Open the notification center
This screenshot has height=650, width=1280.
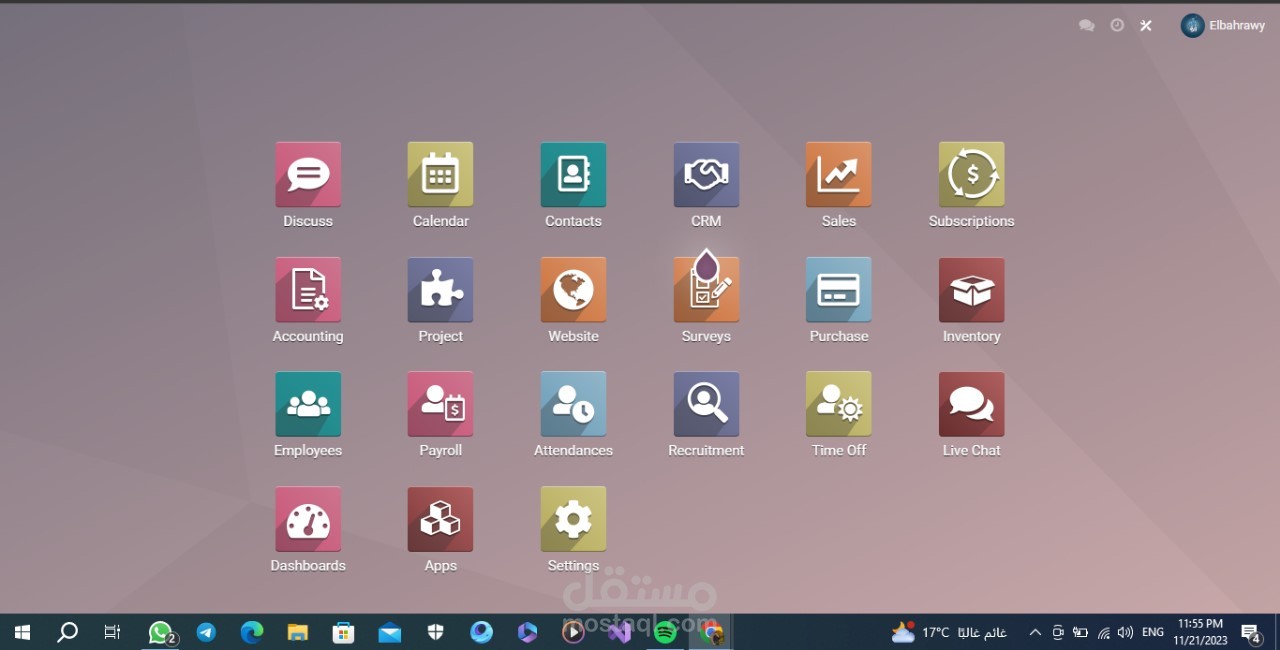pyautogui.click(x=1251, y=632)
